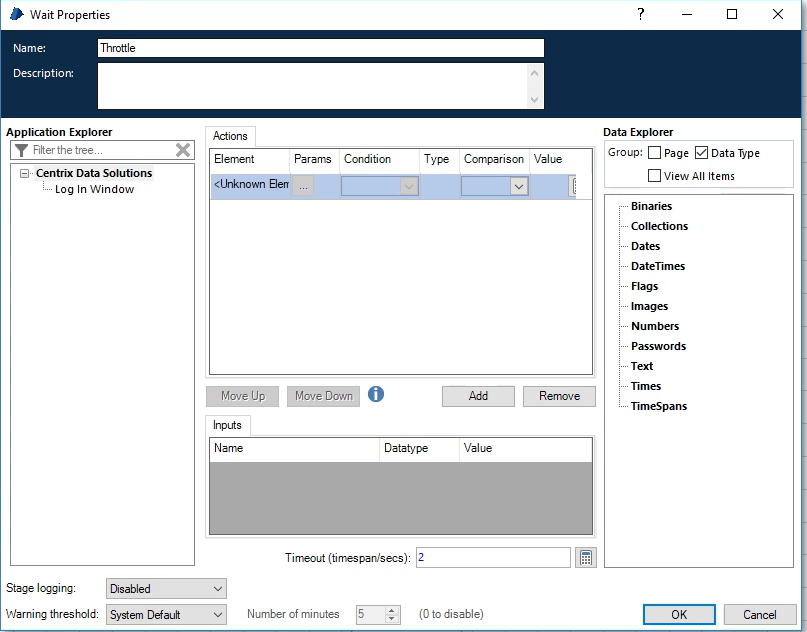Image resolution: width=807 pixels, height=632 pixels.
Task: Click the Comparison column header
Action: [494, 159]
